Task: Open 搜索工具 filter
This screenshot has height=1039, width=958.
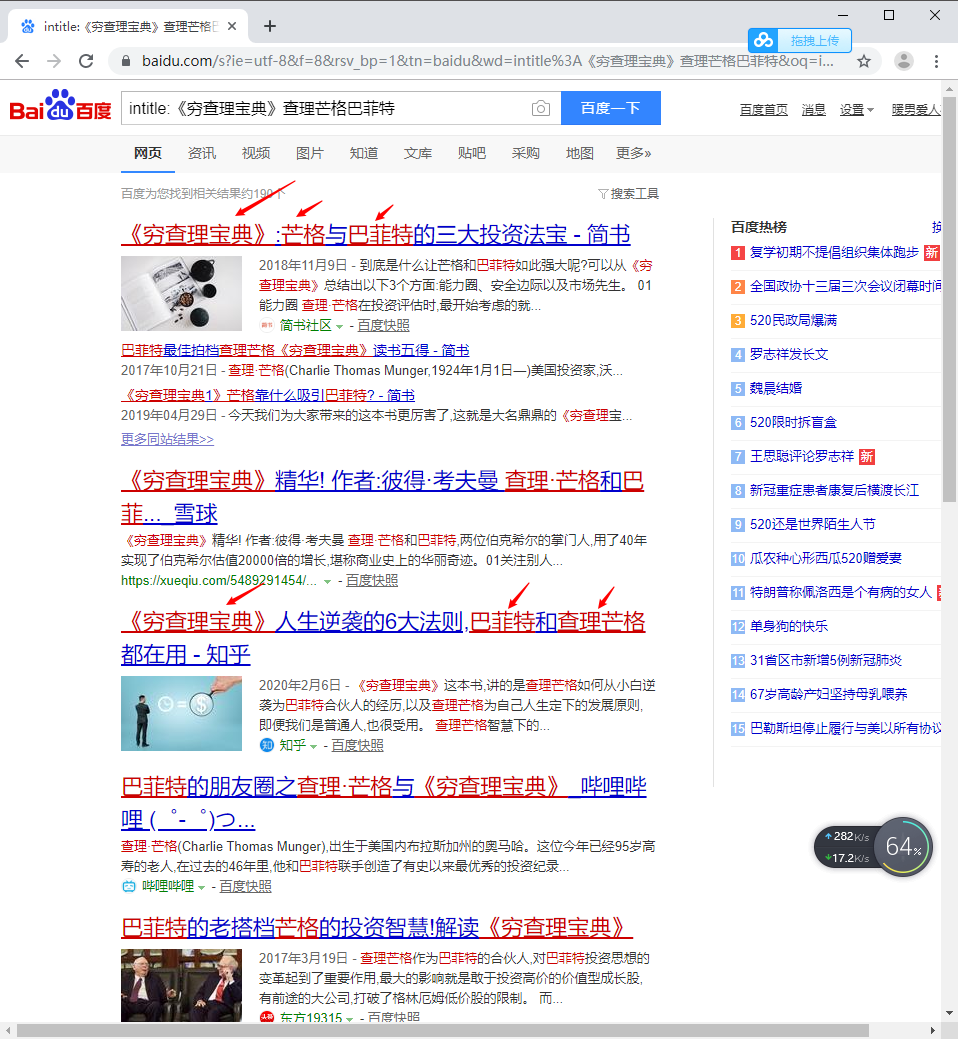Action: 628,193
